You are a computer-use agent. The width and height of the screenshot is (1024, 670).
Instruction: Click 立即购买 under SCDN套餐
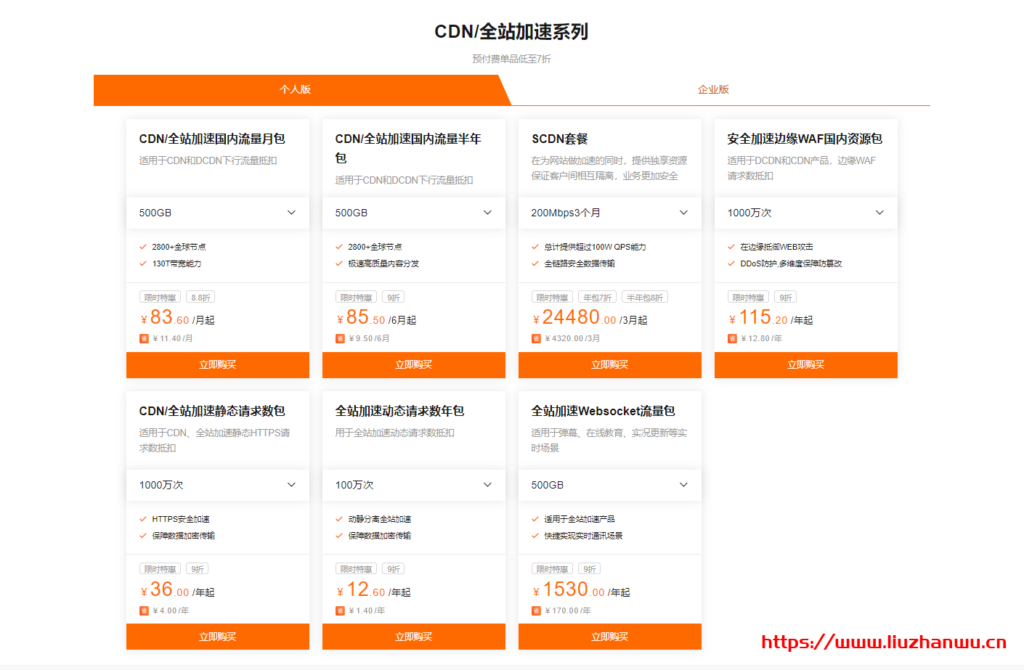(x=609, y=364)
